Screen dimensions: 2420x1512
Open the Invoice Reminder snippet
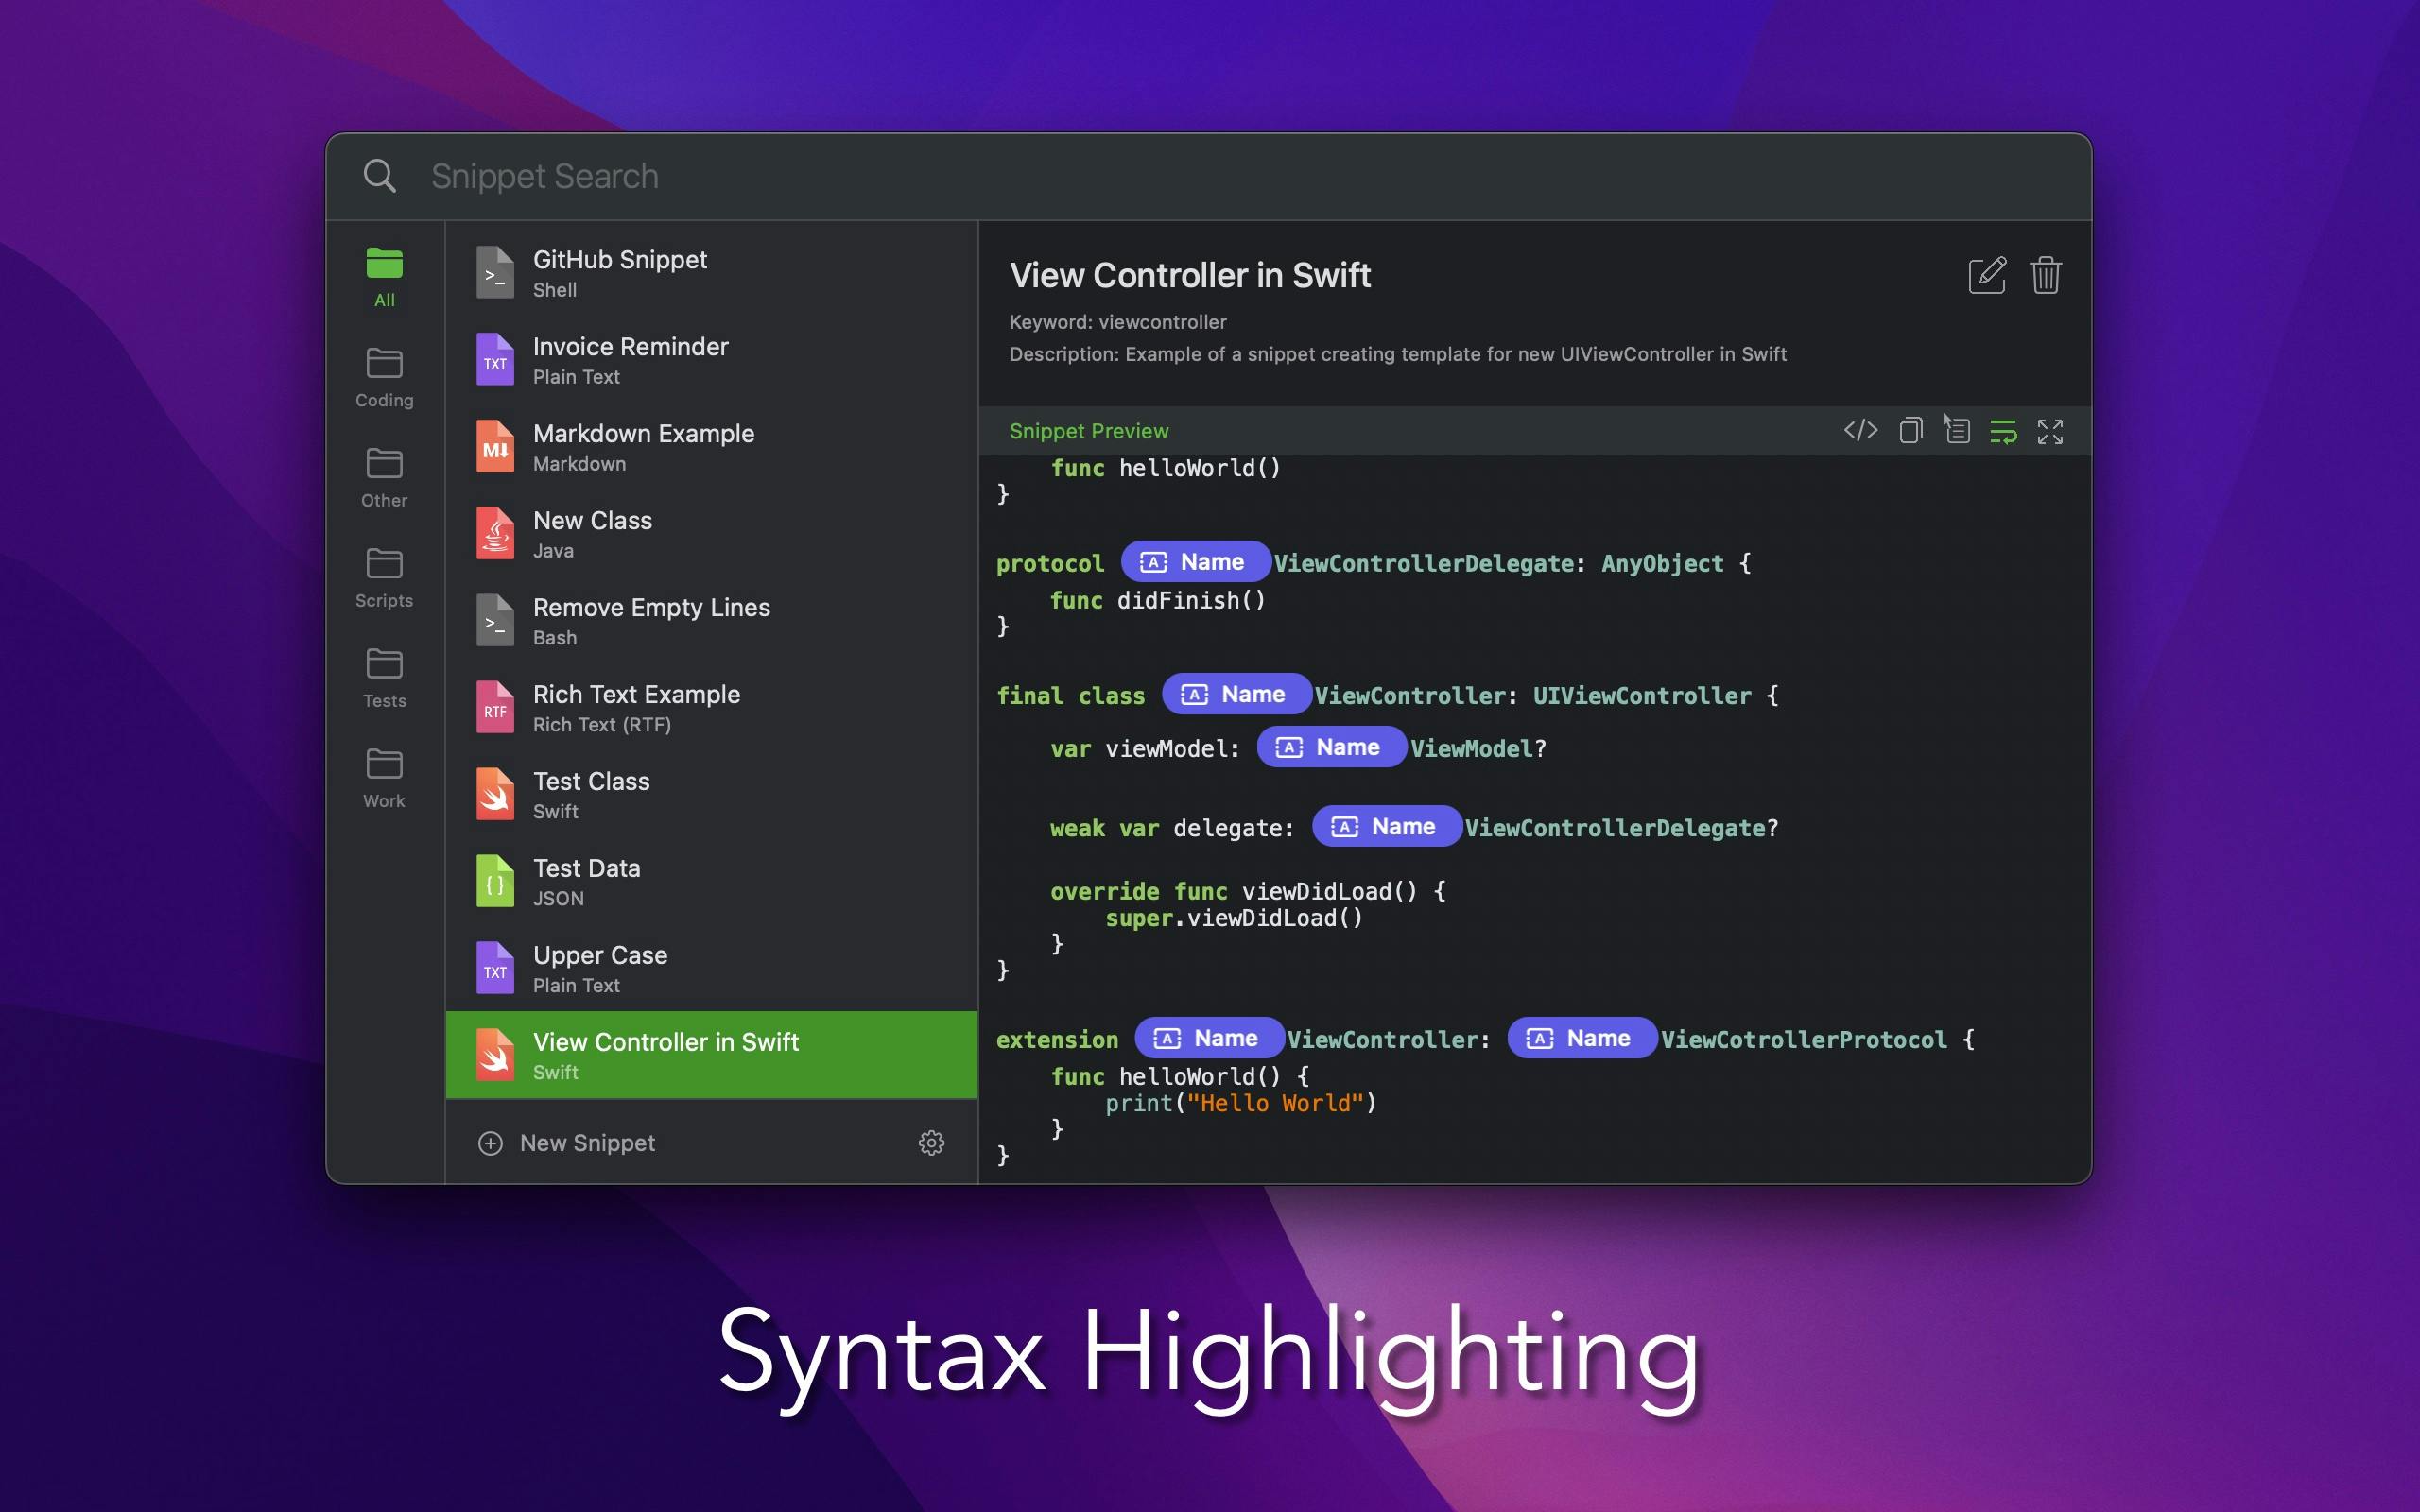pyautogui.click(x=711, y=360)
